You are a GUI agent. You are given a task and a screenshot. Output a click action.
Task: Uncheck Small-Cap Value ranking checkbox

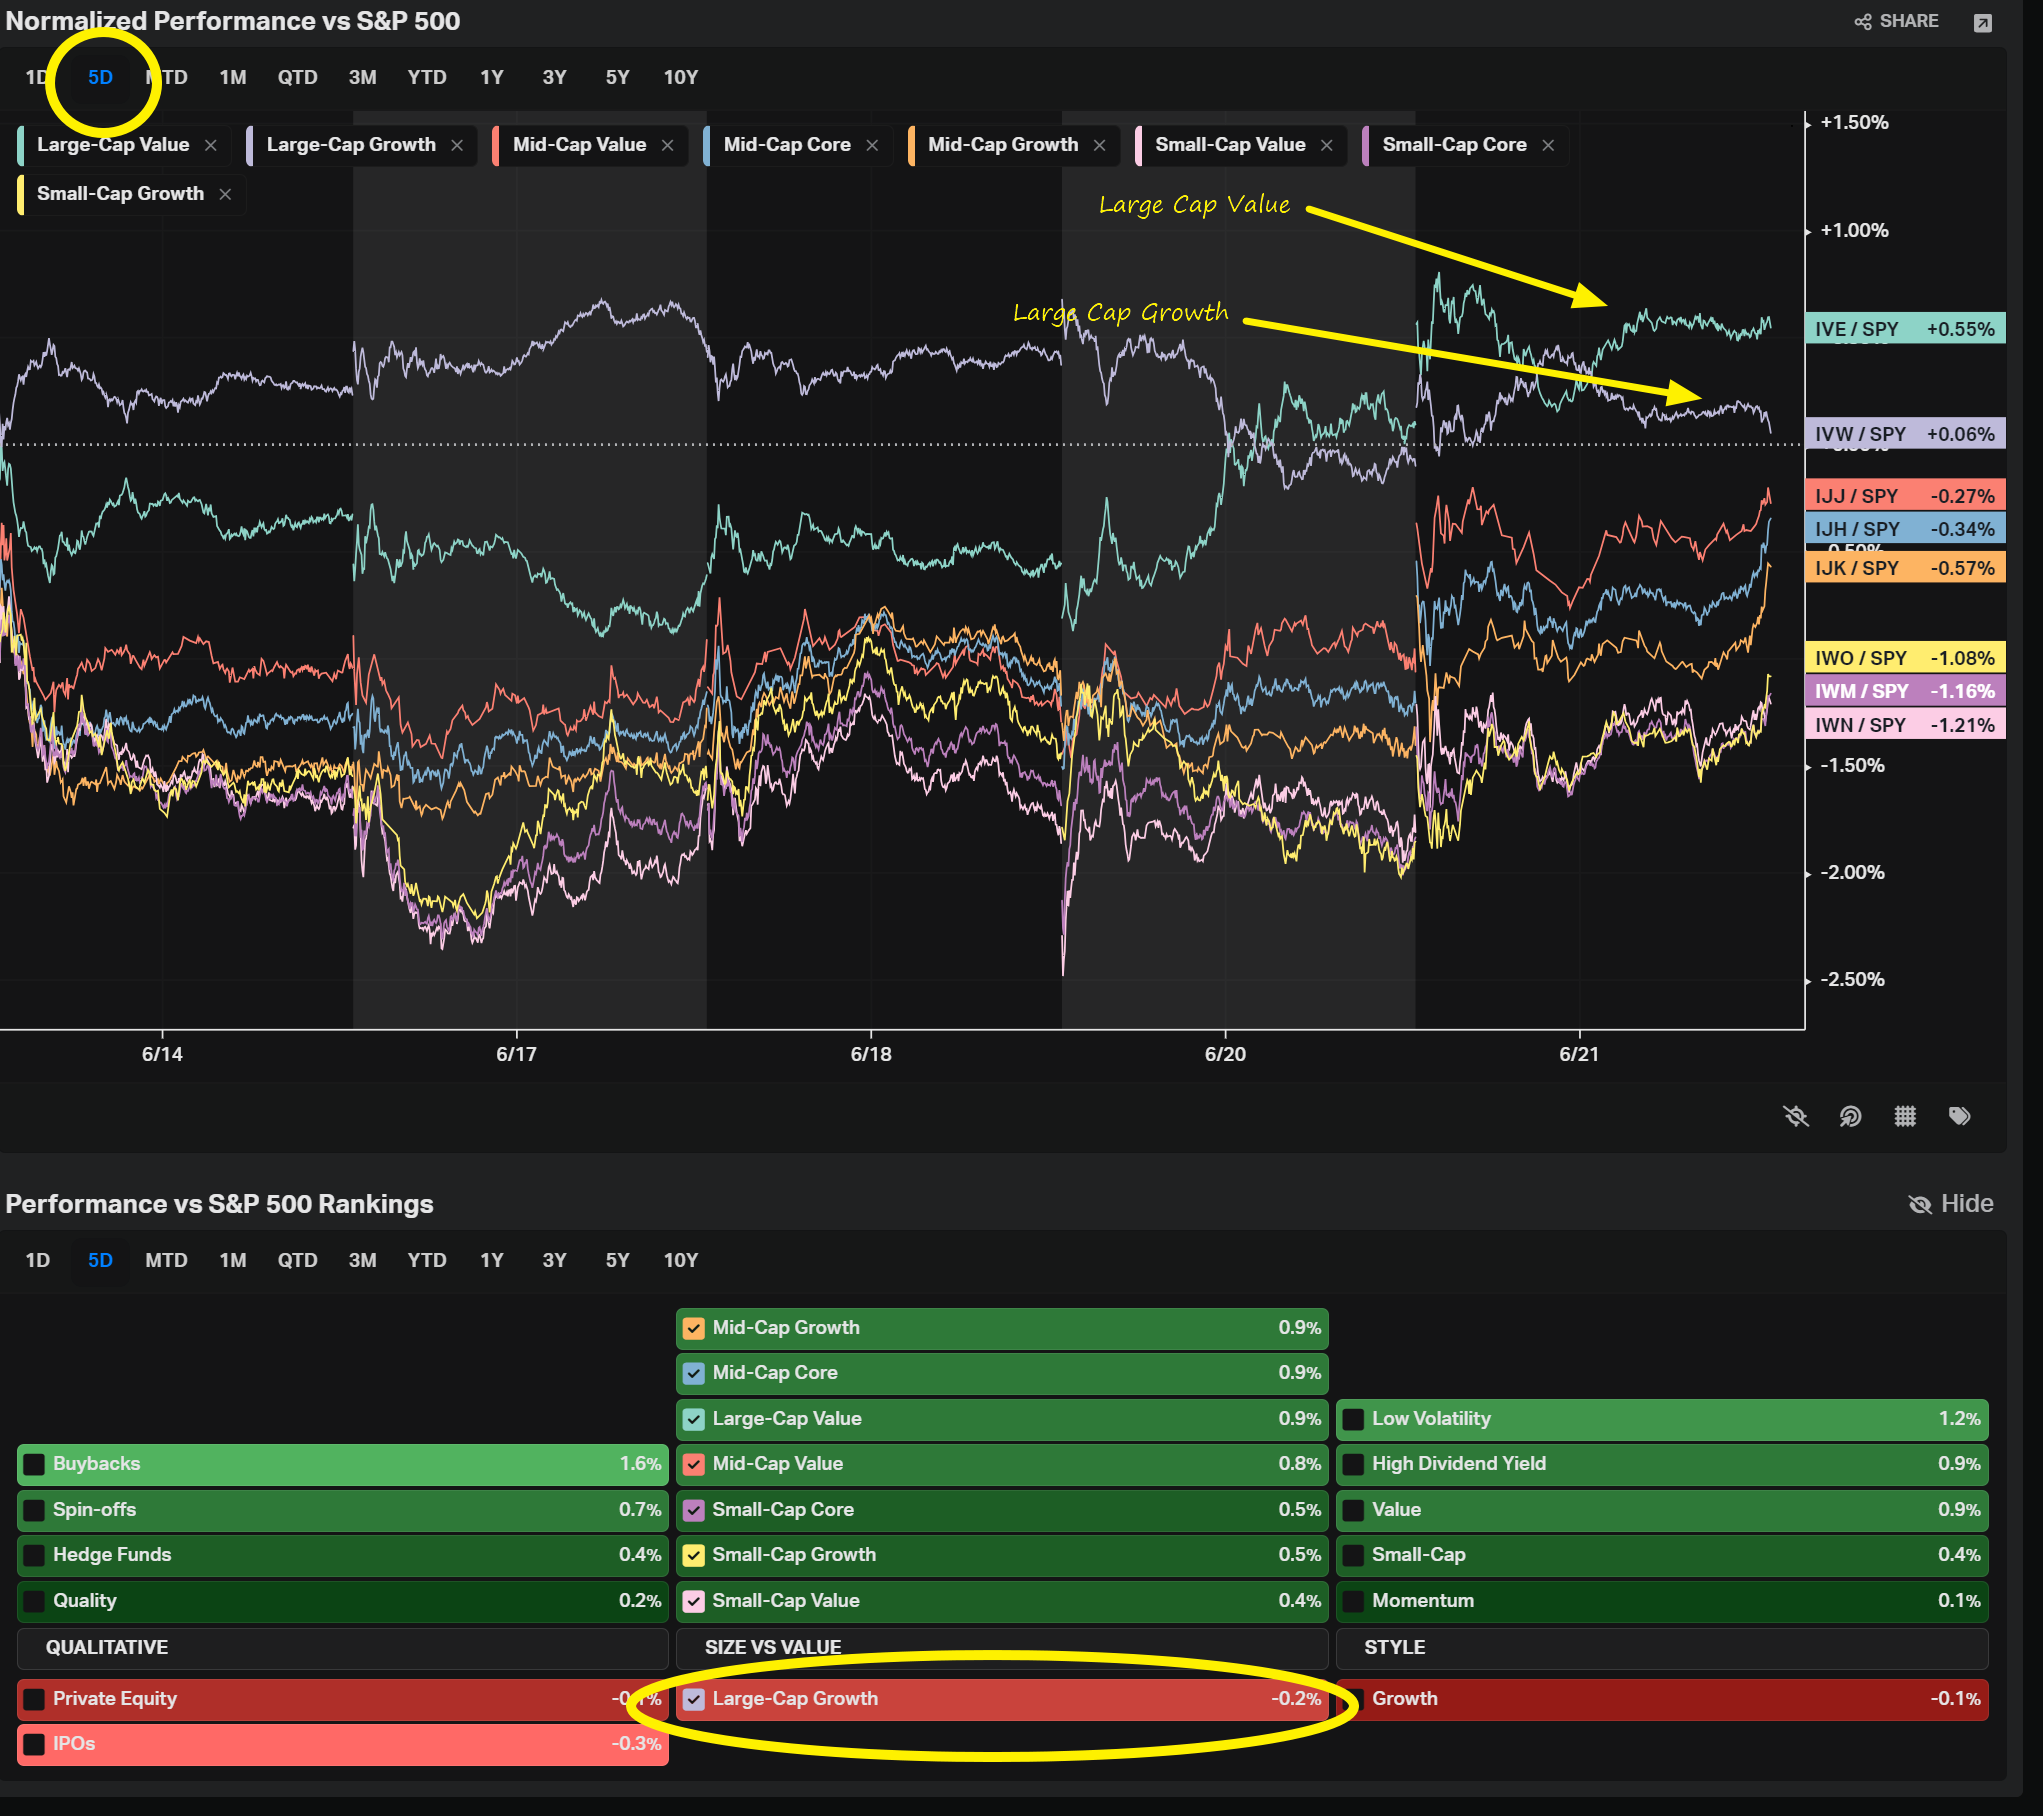[694, 1601]
